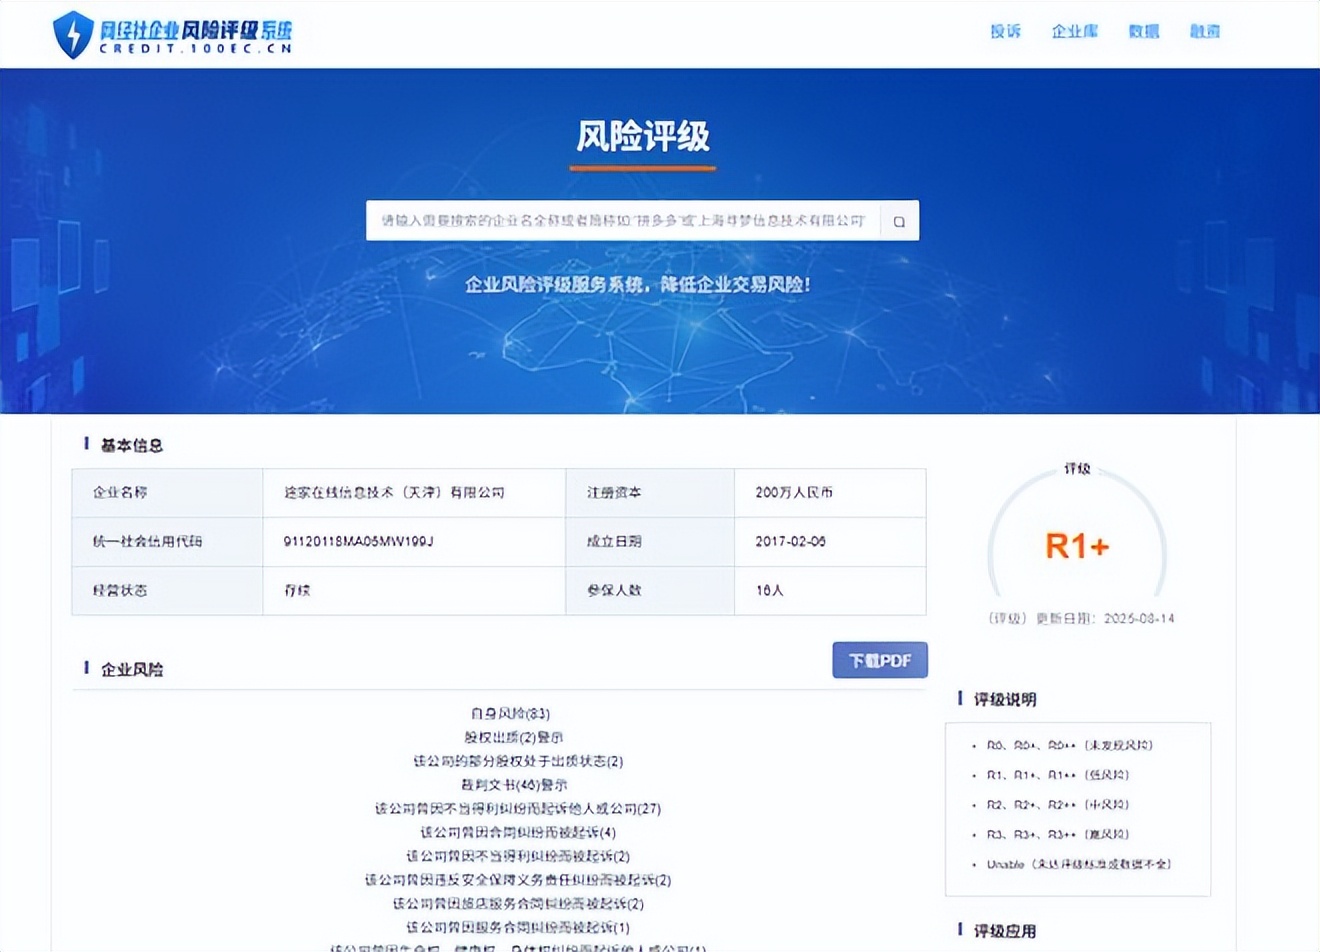Click 该公司的部分股权处于出质状态(2) line
Image resolution: width=1320 pixels, height=952 pixels.
518,761
